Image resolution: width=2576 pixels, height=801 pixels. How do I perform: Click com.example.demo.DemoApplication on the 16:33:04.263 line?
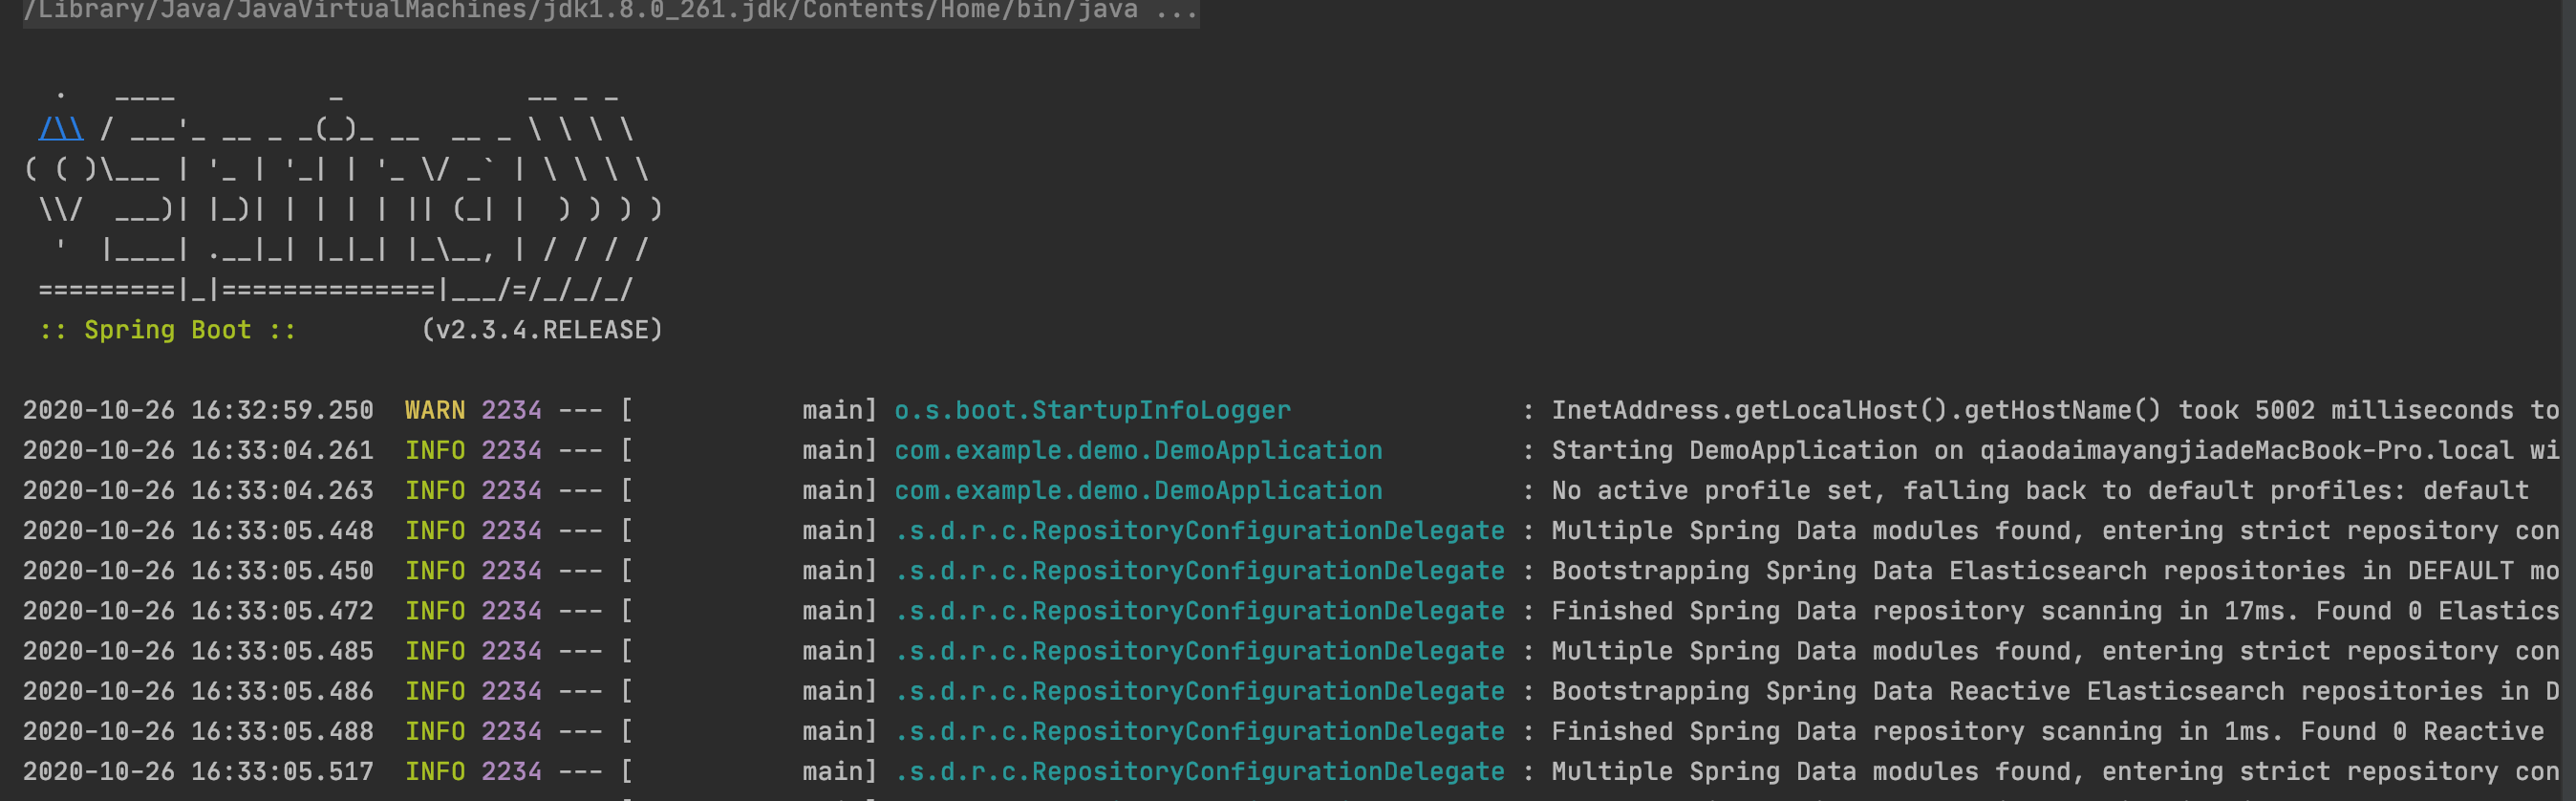[x=1138, y=490]
